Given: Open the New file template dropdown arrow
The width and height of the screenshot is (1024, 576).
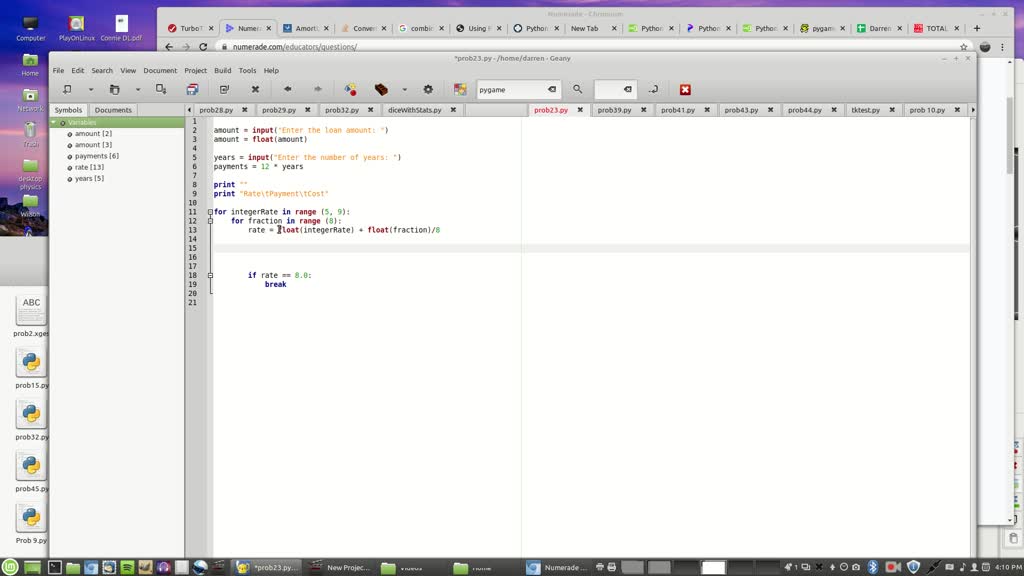Looking at the screenshot, I should pyautogui.click(x=90, y=89).
